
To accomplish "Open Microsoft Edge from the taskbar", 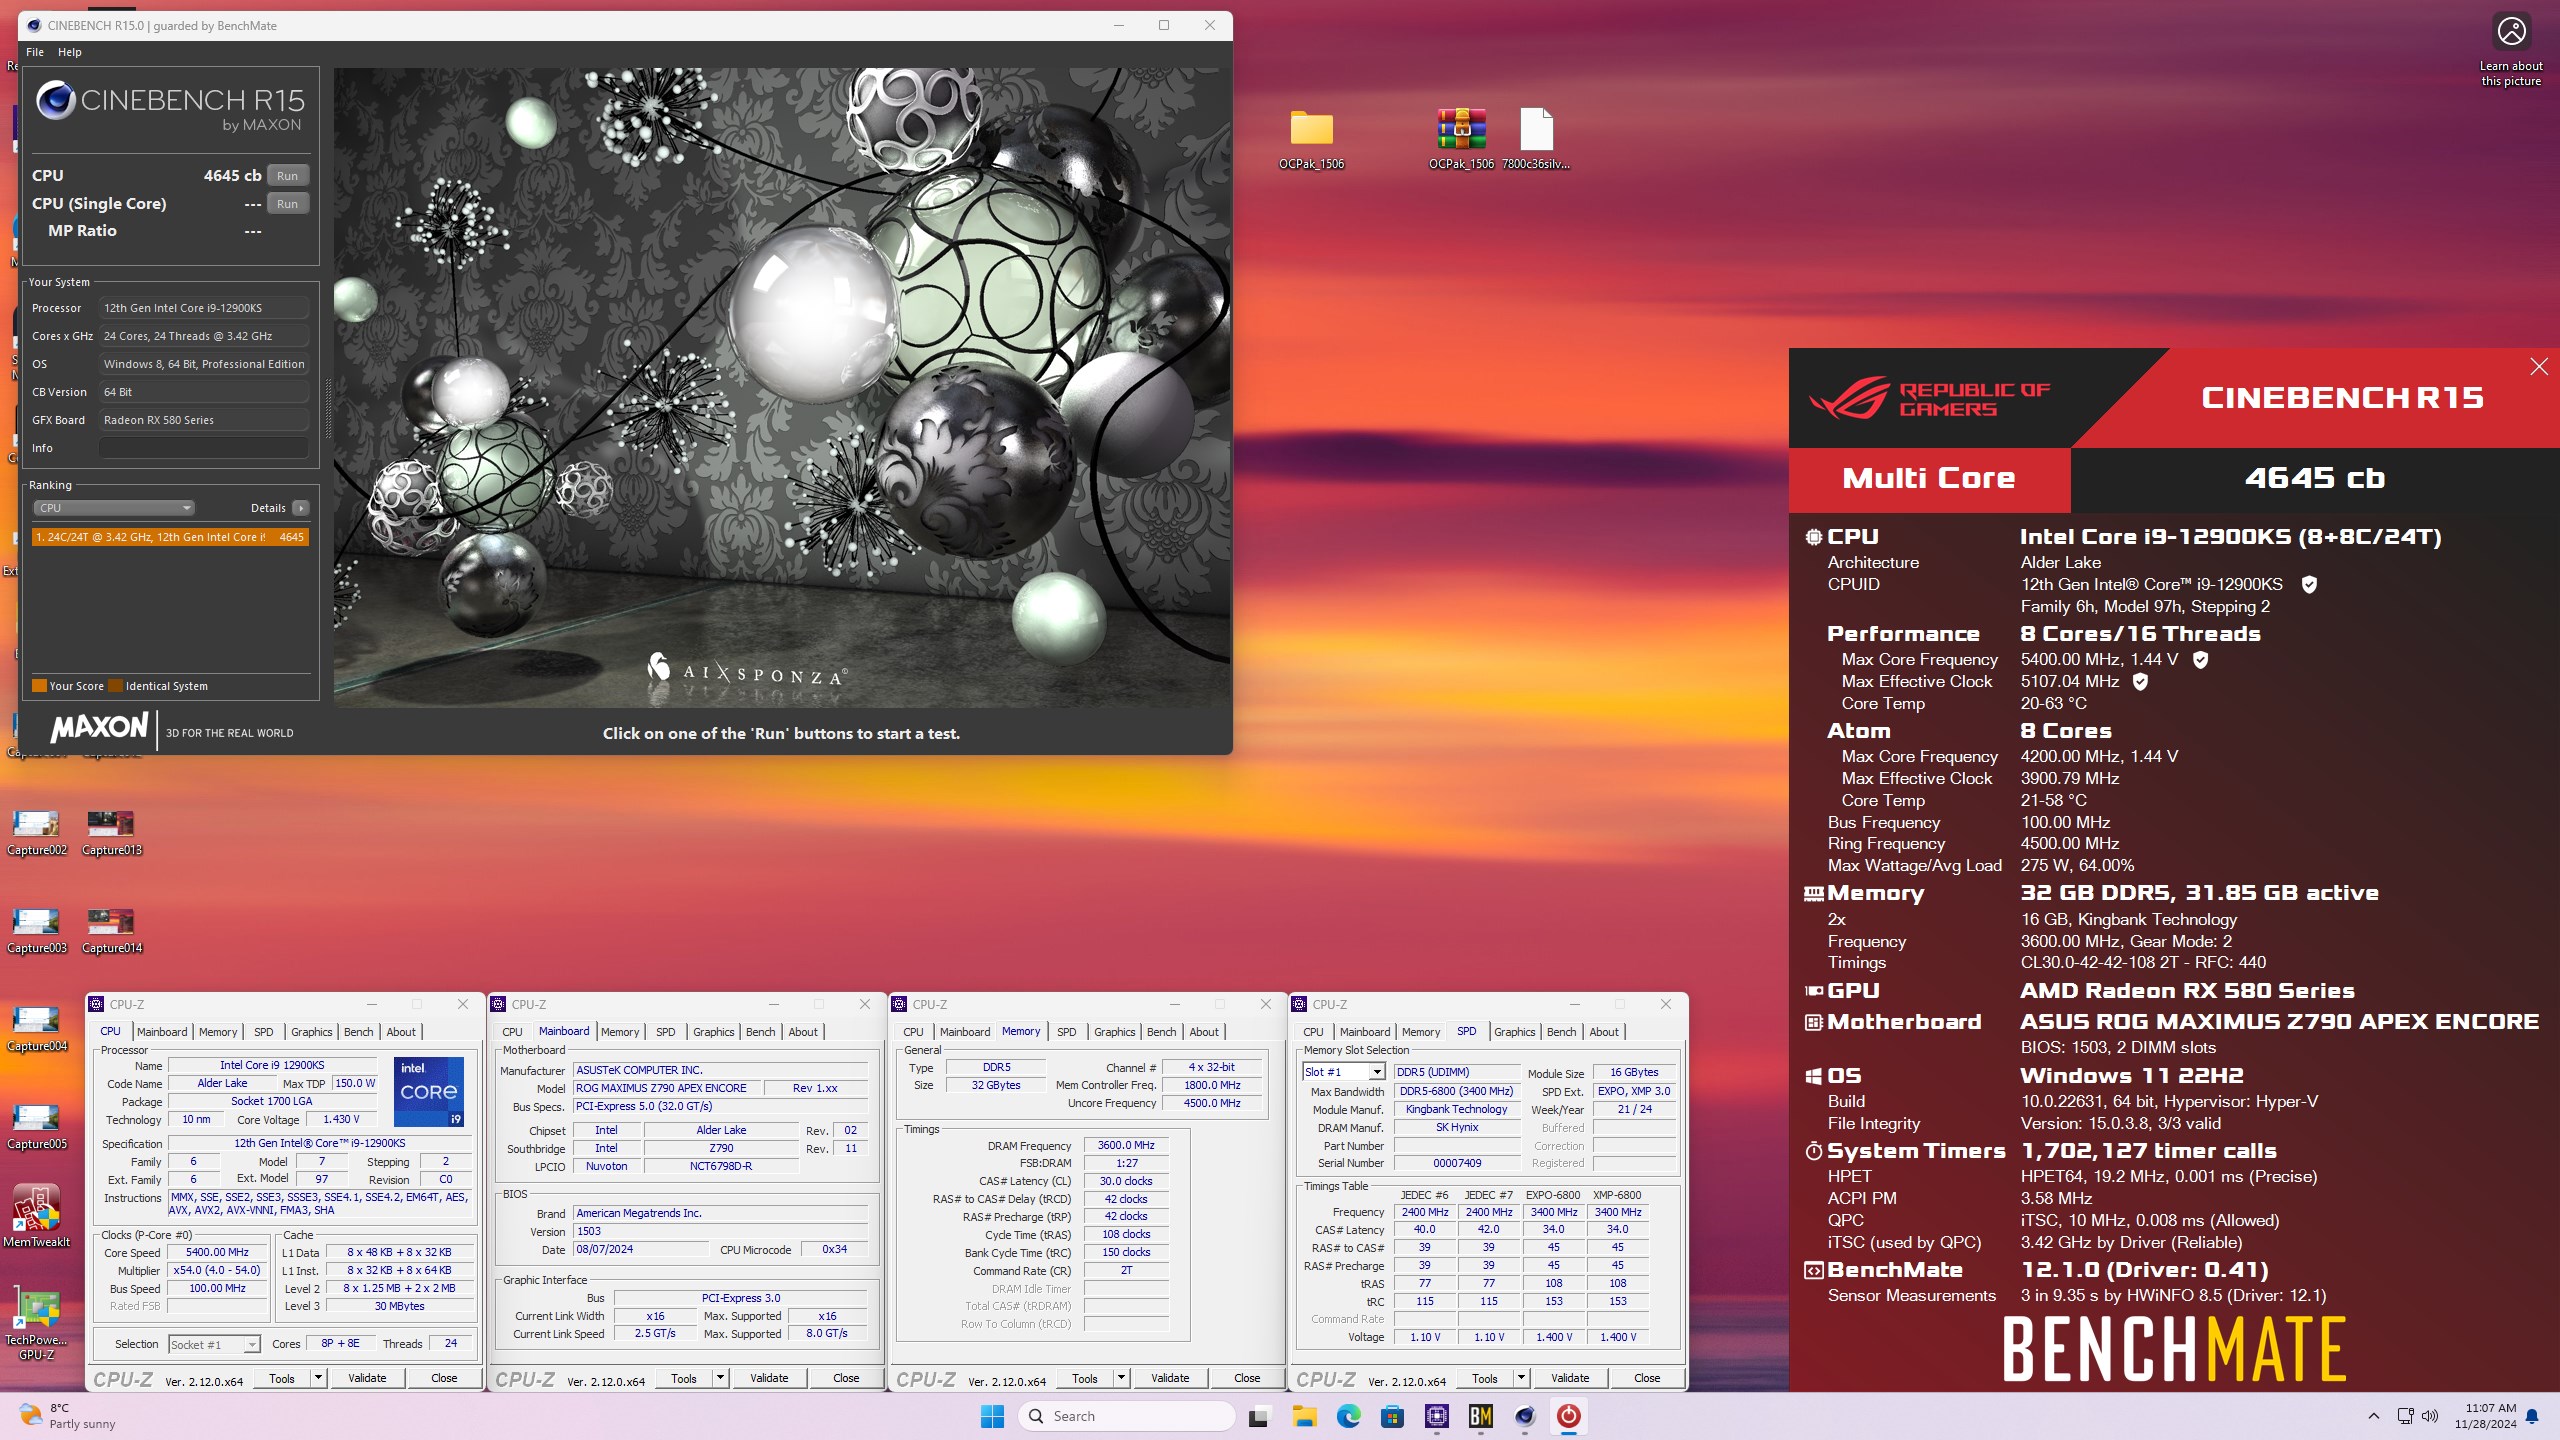I will pos(1348,1416).
